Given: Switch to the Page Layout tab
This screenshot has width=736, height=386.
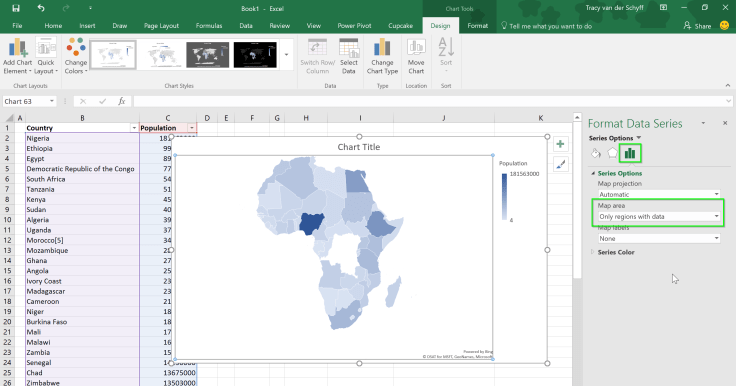Looking at the screenshot, I should pyautogui.click(x=161, y=25).
